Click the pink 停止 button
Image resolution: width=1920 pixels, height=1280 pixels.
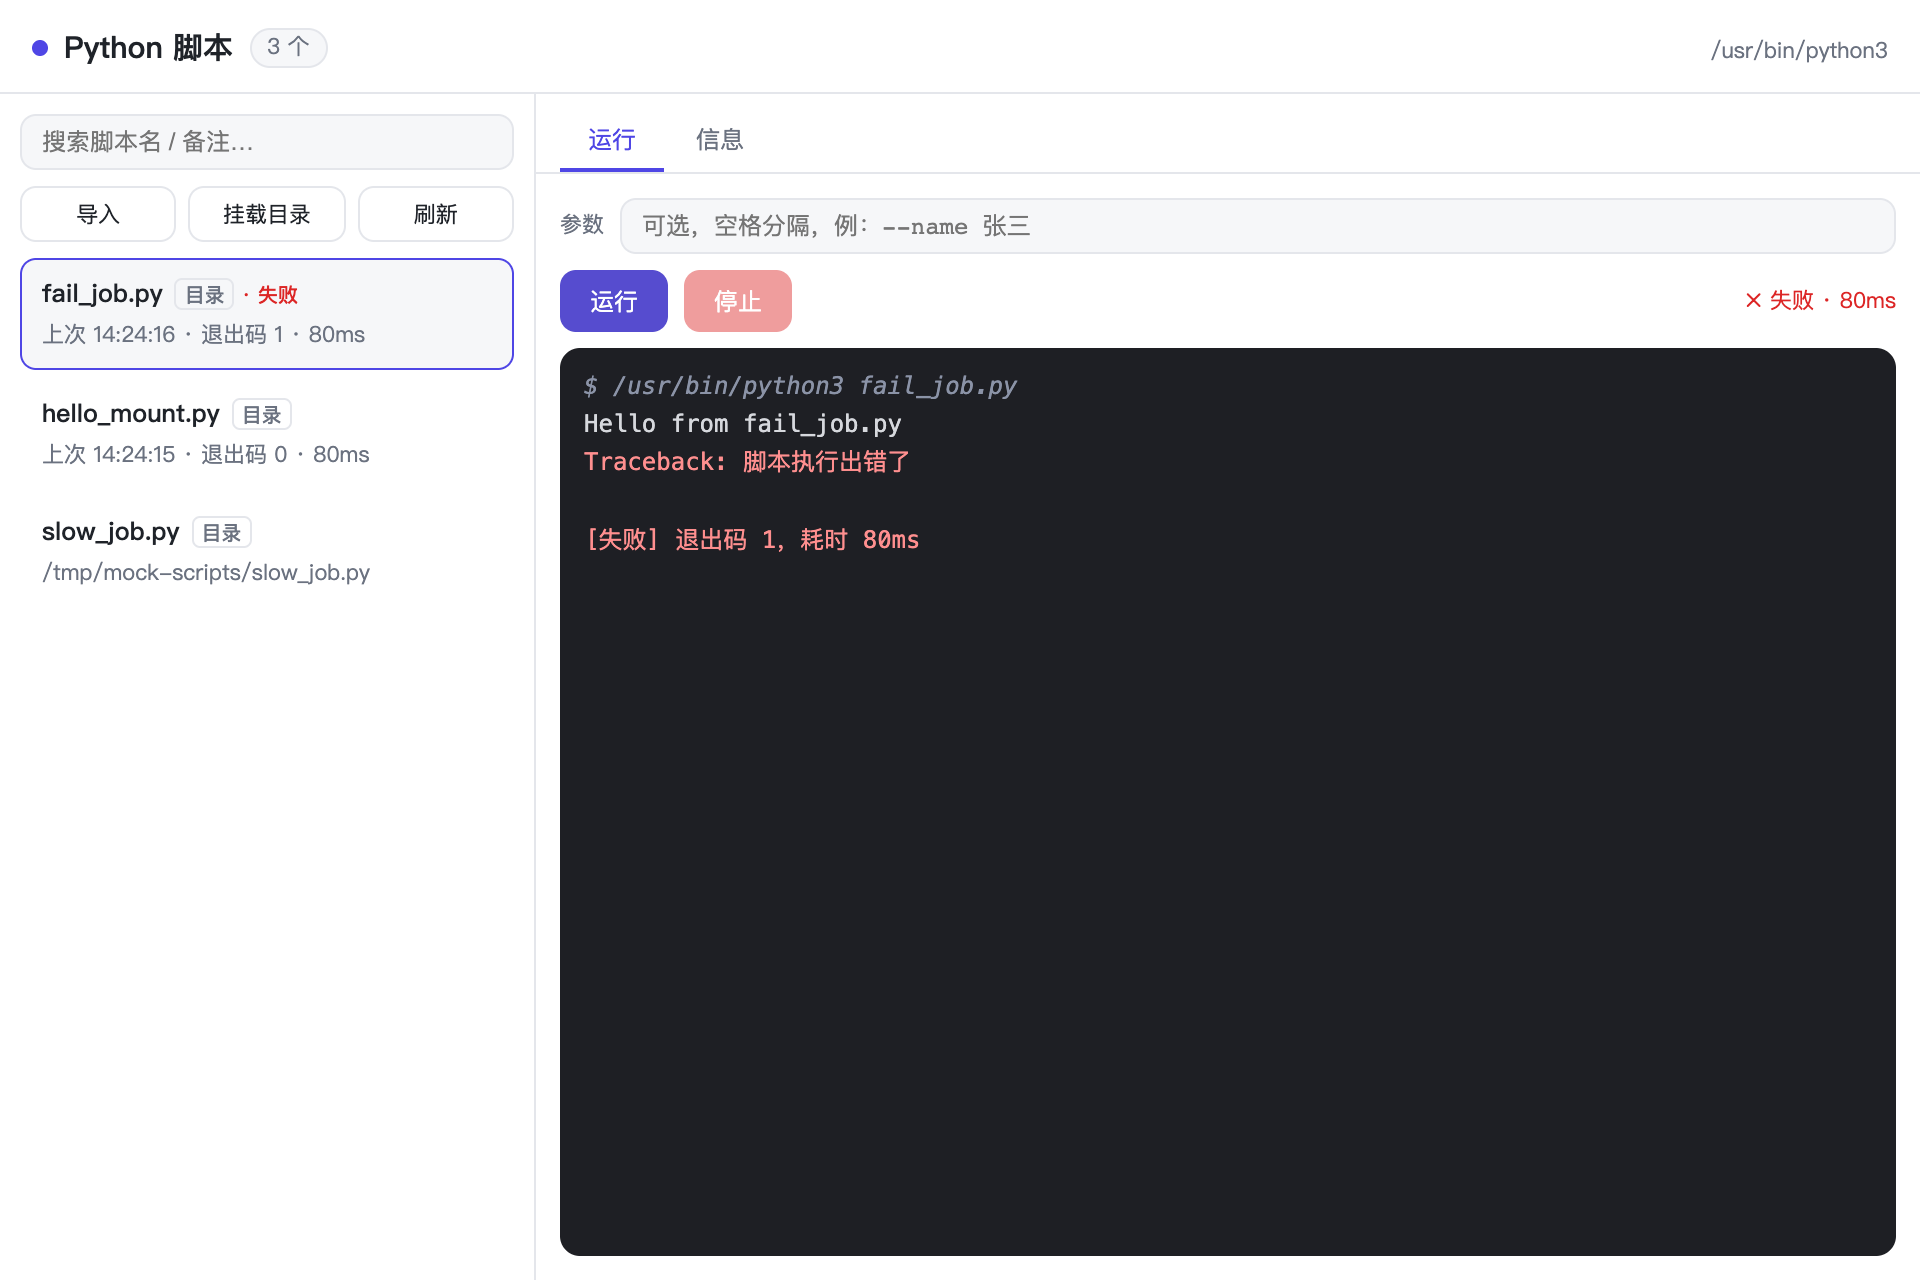coord(738,301)
